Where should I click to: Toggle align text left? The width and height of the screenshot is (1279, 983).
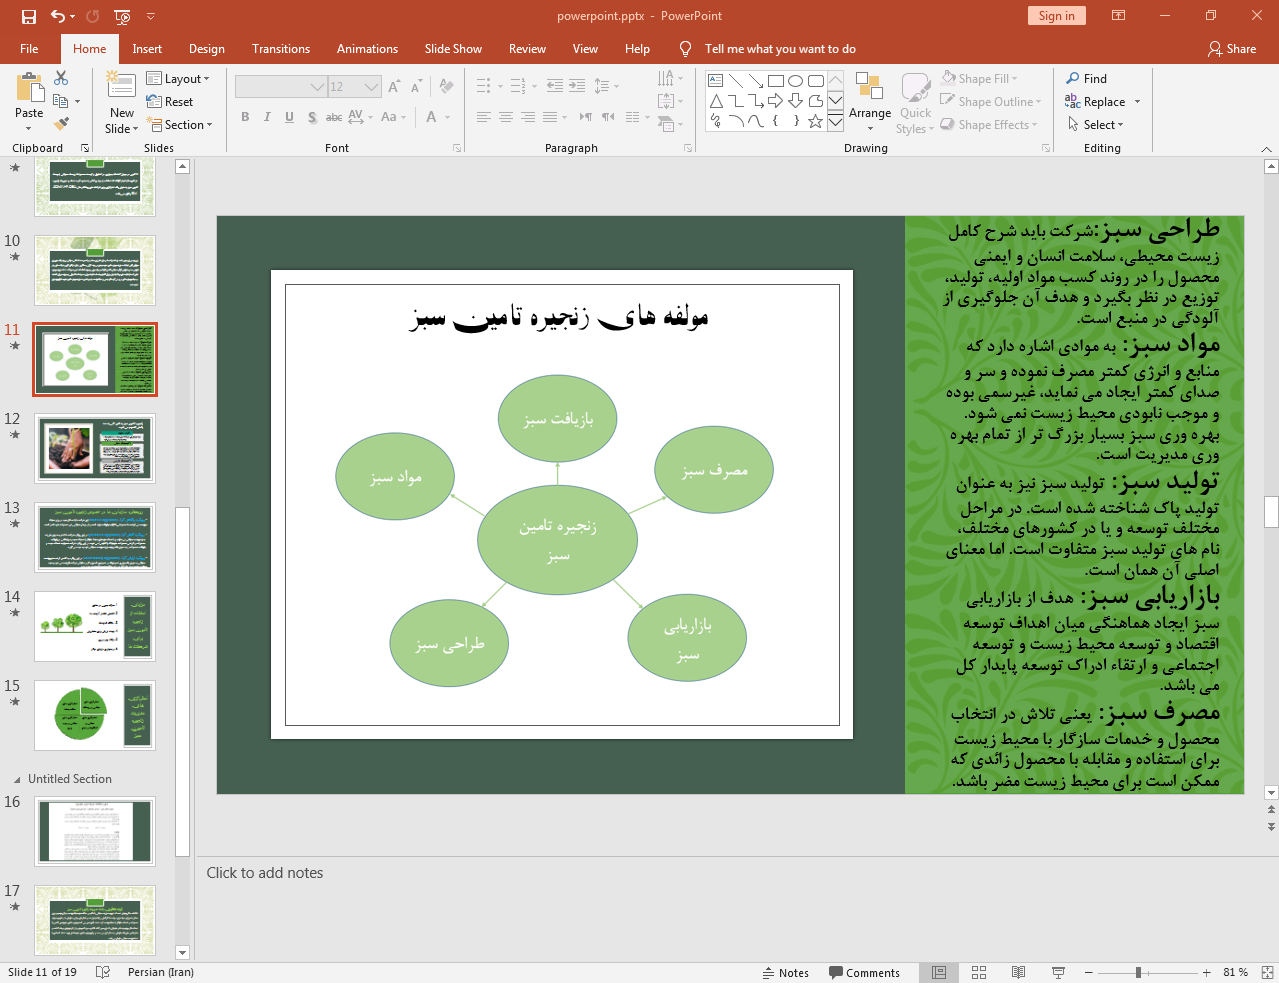point(484,117)
